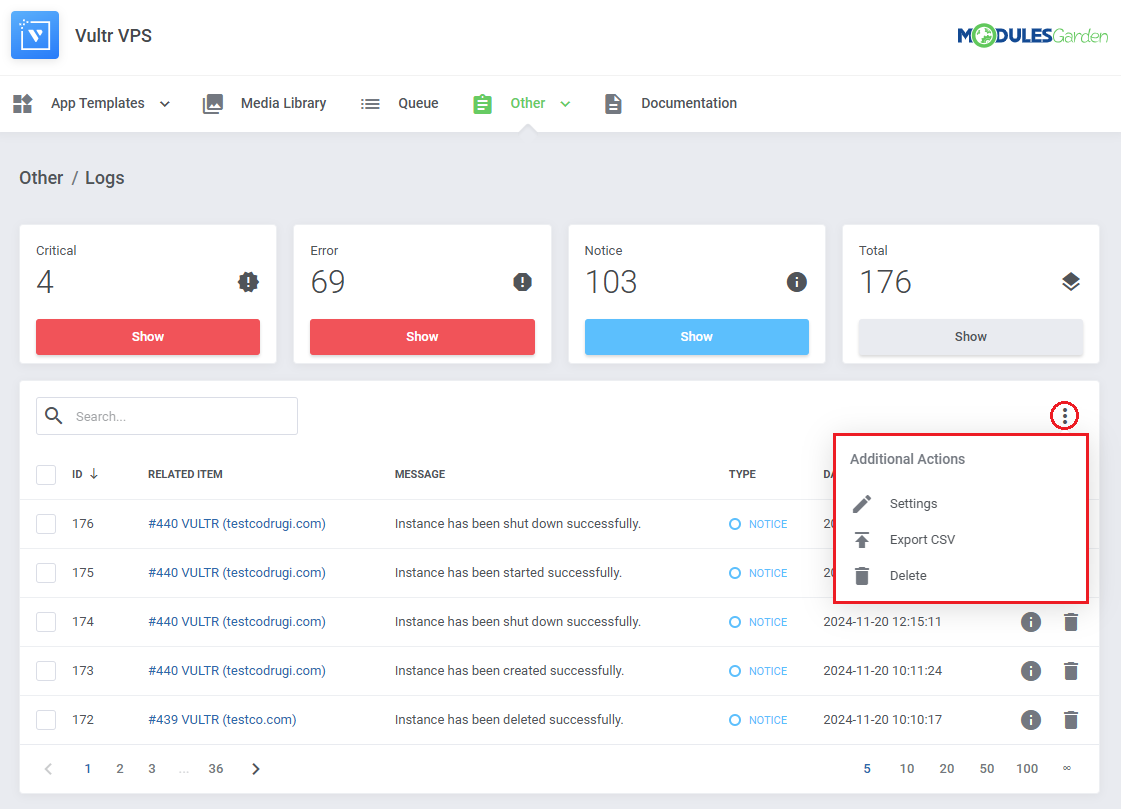This screenshot has height=809, width=1121.
Task: Click the trash icon beside Delete action
Action: (862, 575)
